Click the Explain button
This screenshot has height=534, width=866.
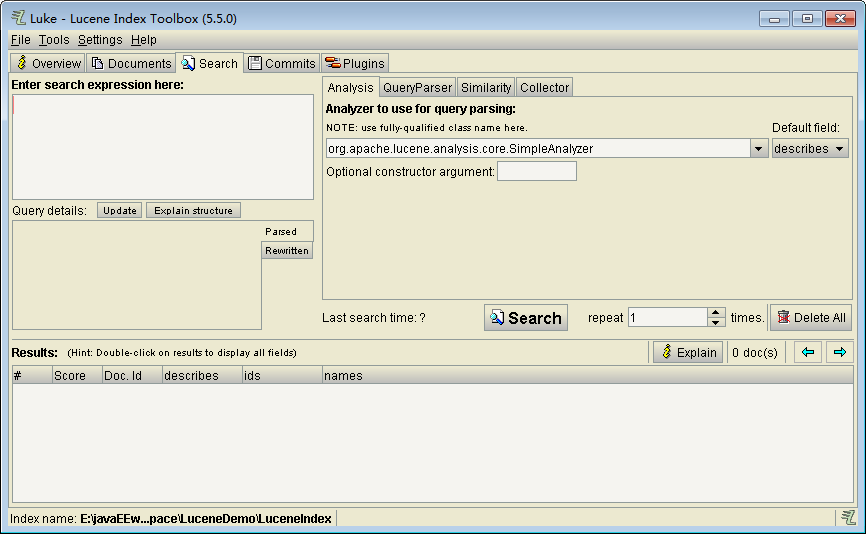687,352
